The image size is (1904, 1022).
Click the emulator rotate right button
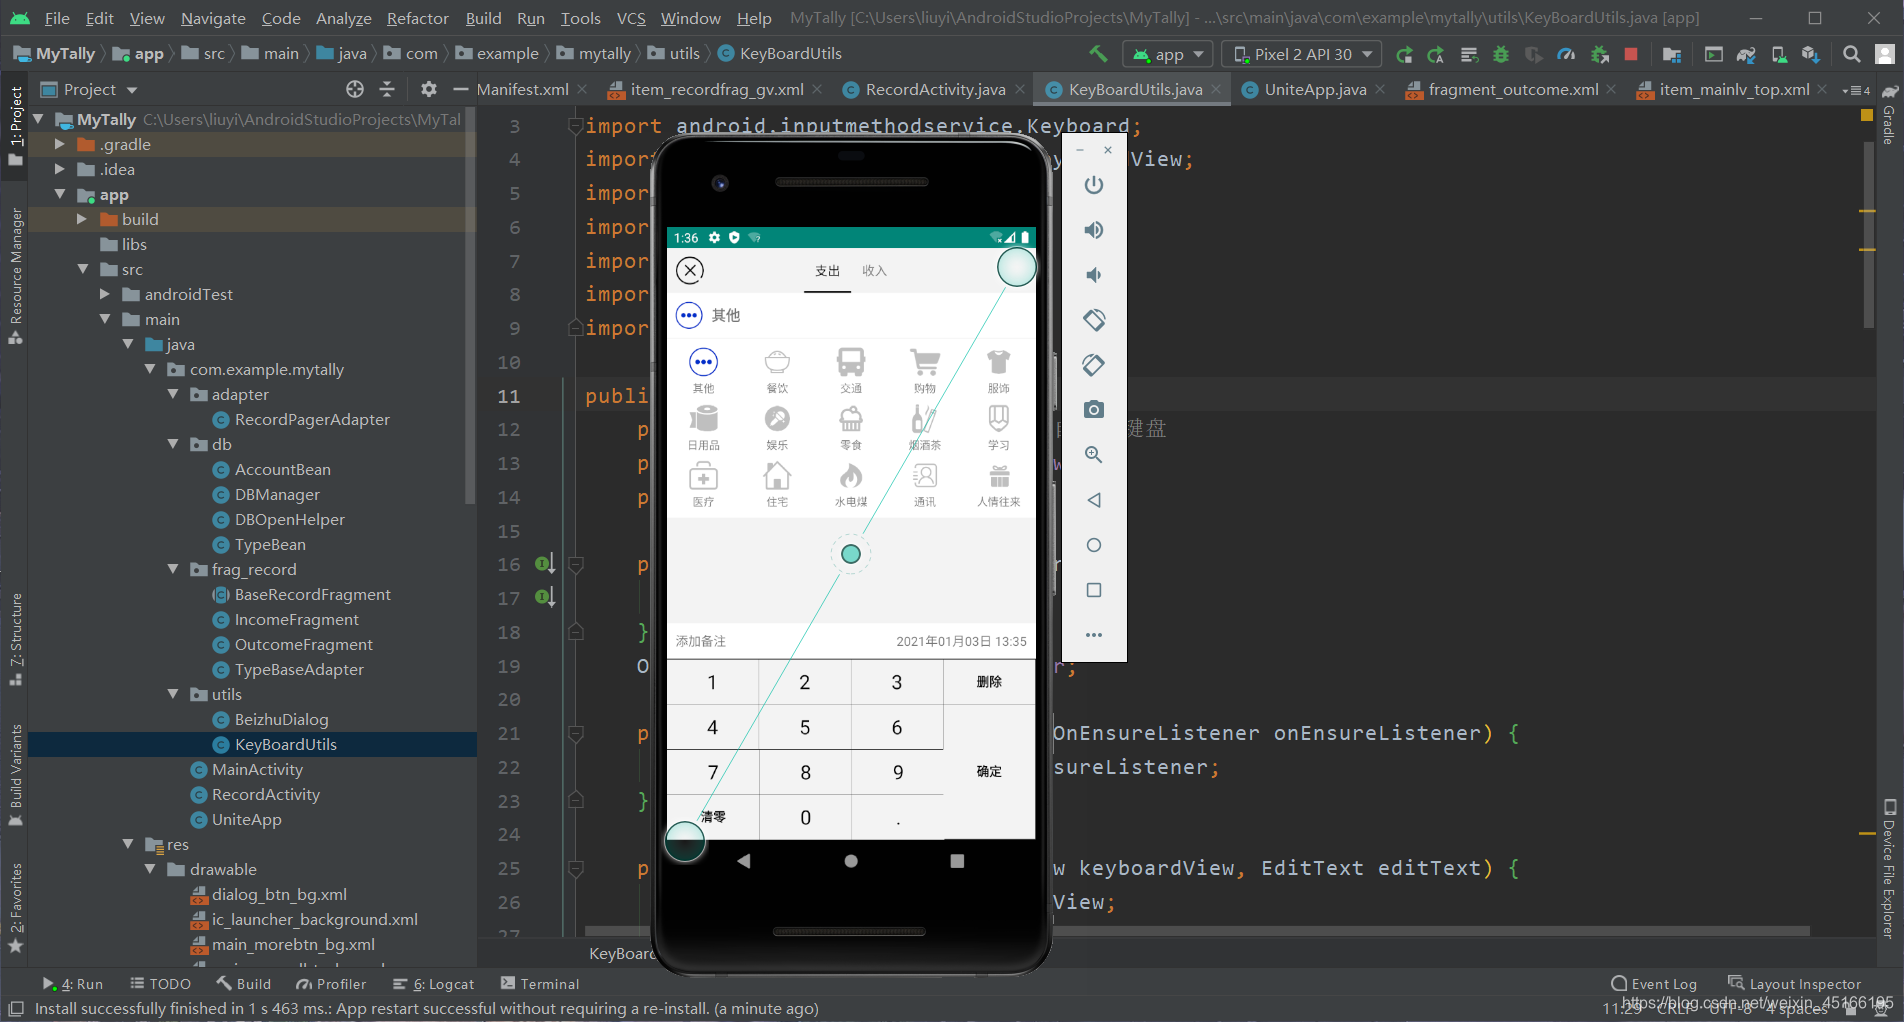pyautogui.click(x=1094, y=365)
